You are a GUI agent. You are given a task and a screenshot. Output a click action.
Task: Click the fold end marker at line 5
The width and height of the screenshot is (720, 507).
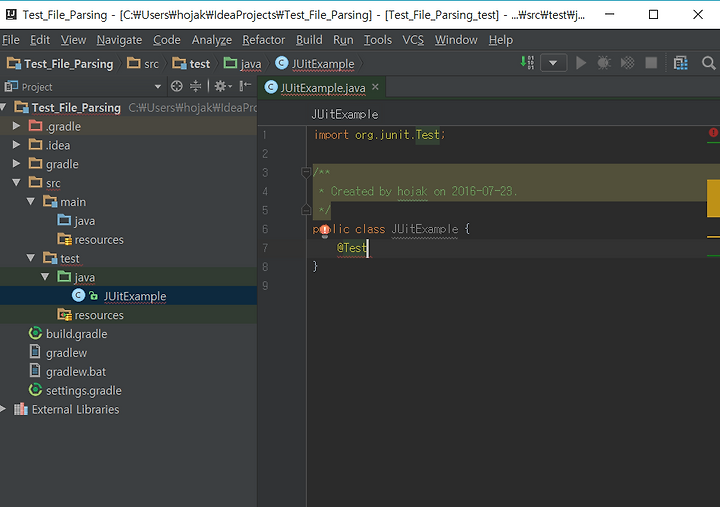pos(306,210)
